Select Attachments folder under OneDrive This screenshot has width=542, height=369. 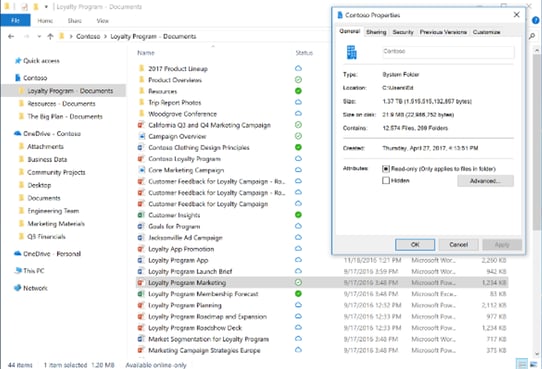[x=45, y=146]
